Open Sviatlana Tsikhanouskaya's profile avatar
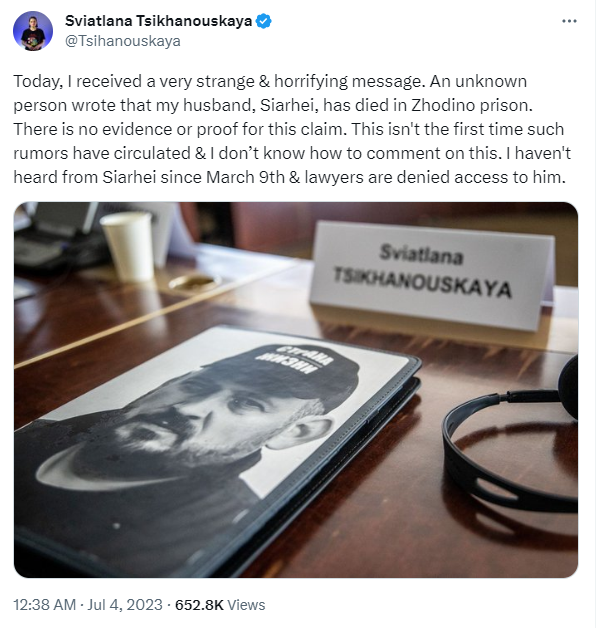 pos(33,31)
